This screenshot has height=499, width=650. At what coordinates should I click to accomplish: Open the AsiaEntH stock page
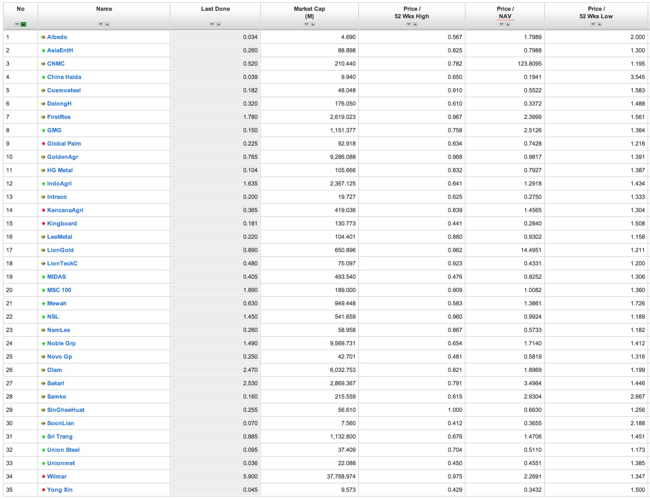pos(60,50)
